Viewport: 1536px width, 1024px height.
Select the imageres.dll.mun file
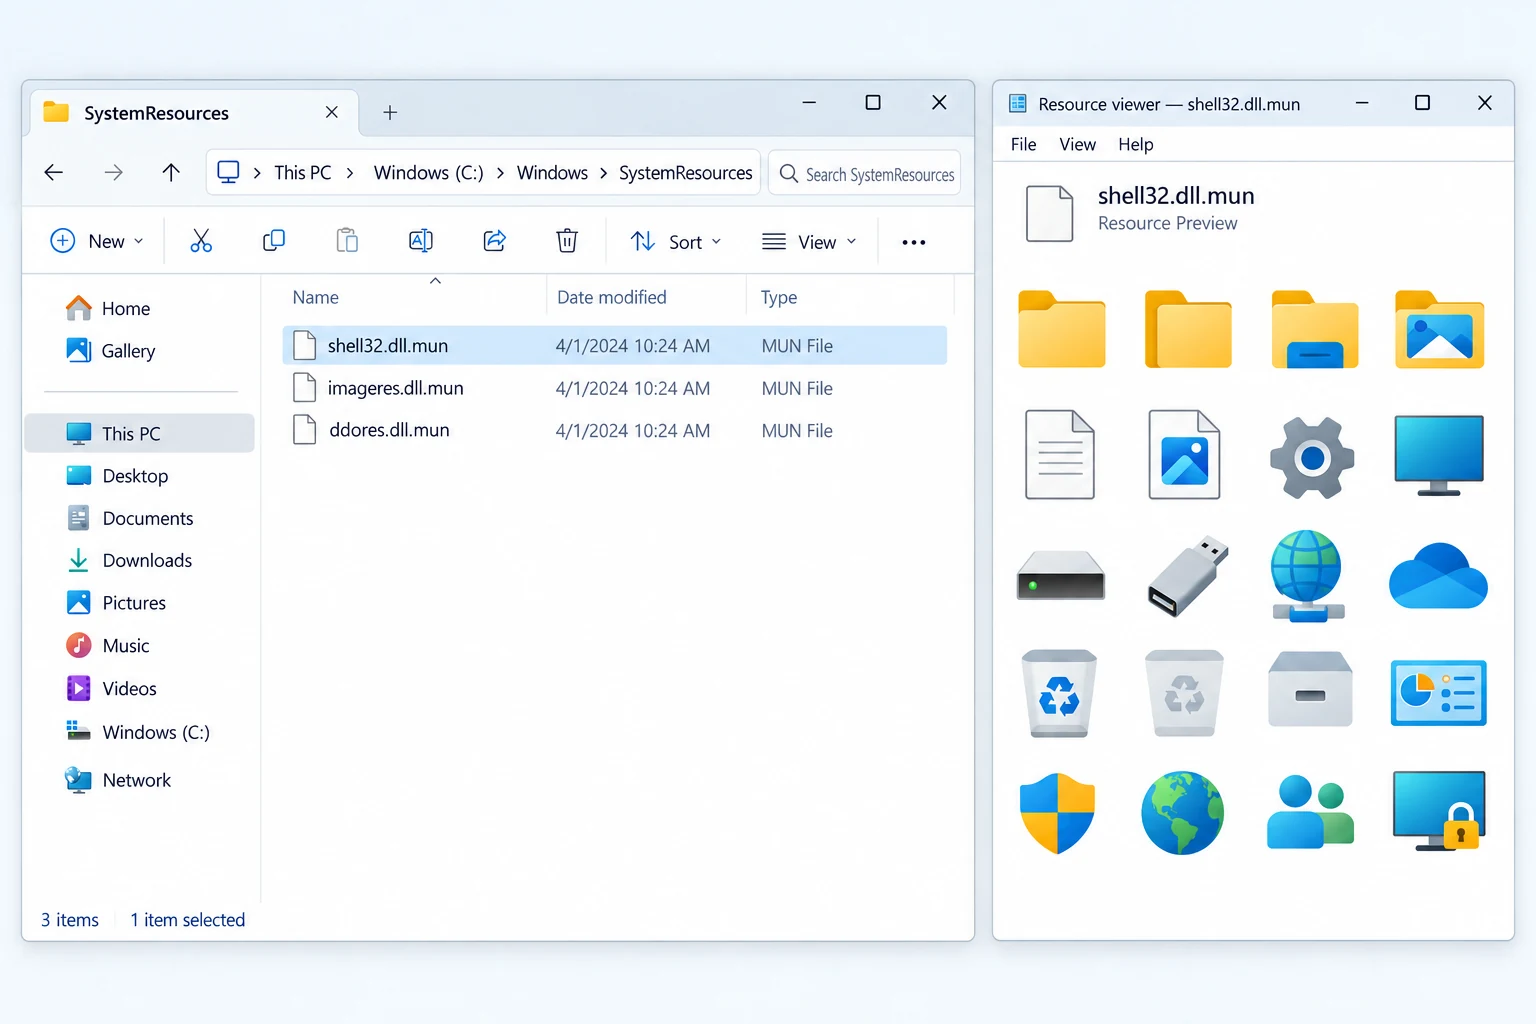614,388
